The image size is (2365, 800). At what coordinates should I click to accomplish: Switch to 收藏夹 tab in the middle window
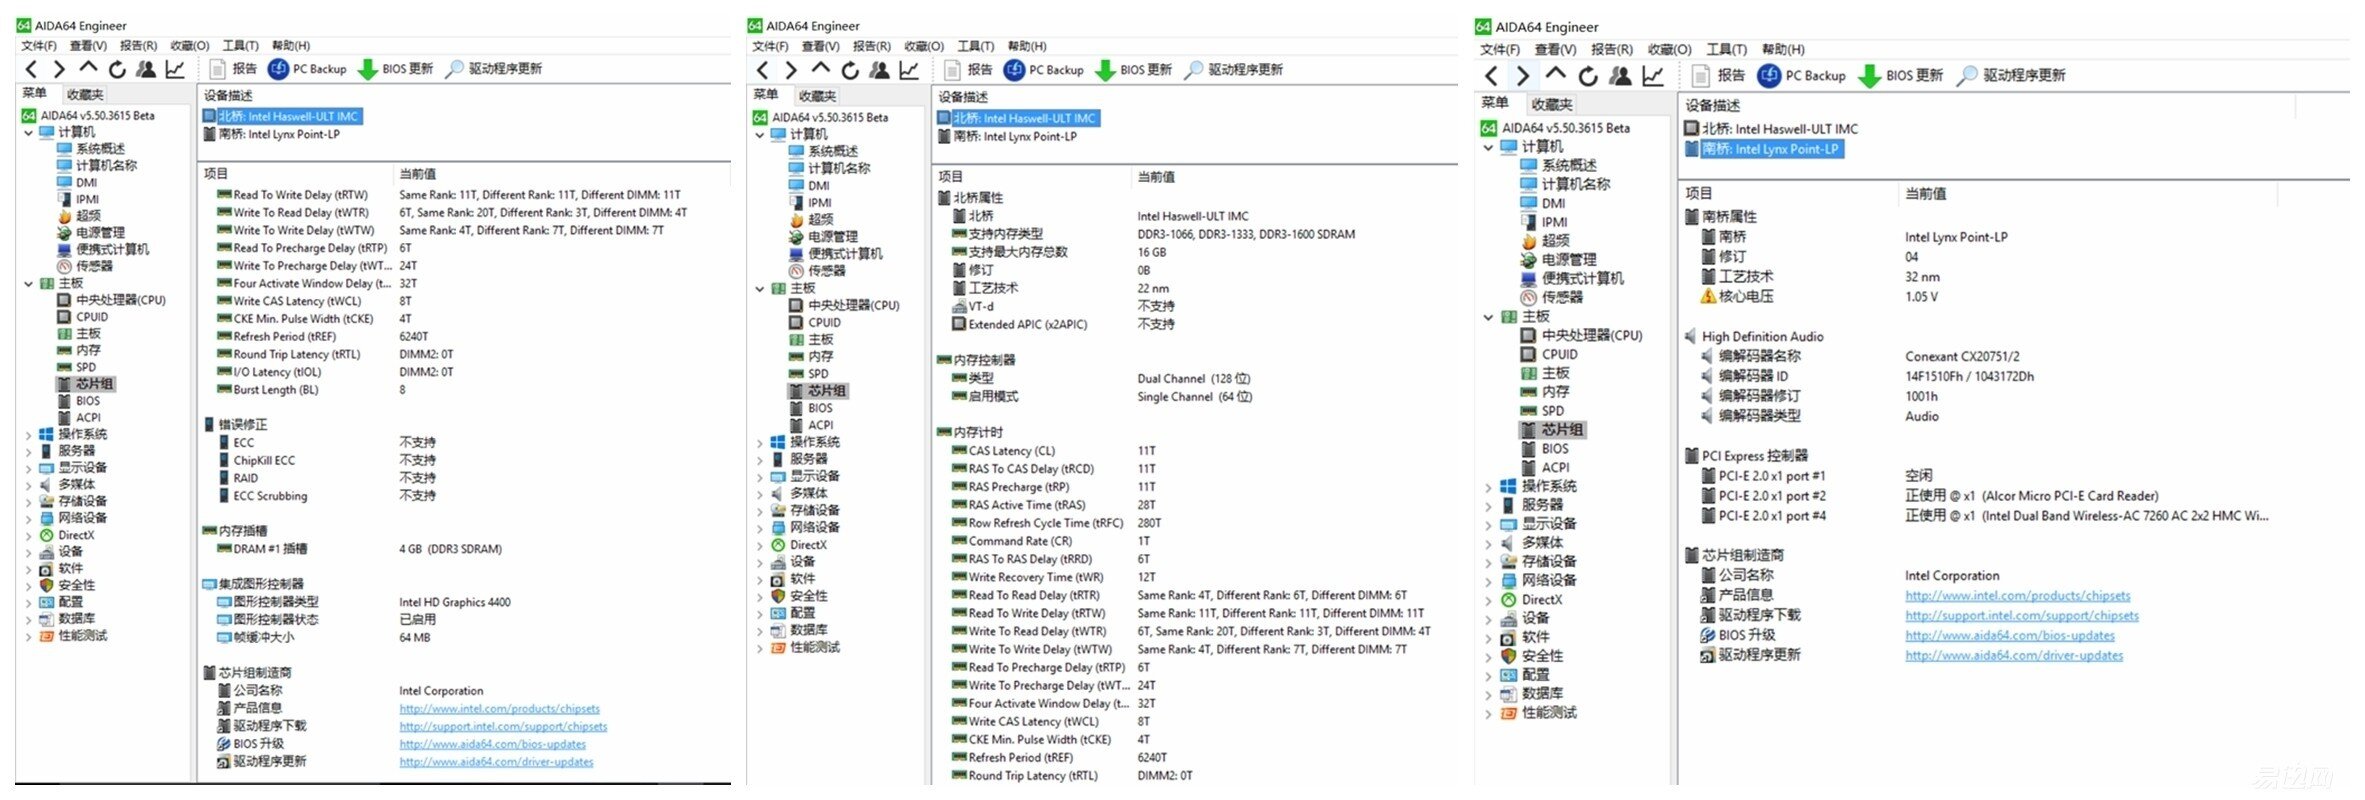click(817, 96)
